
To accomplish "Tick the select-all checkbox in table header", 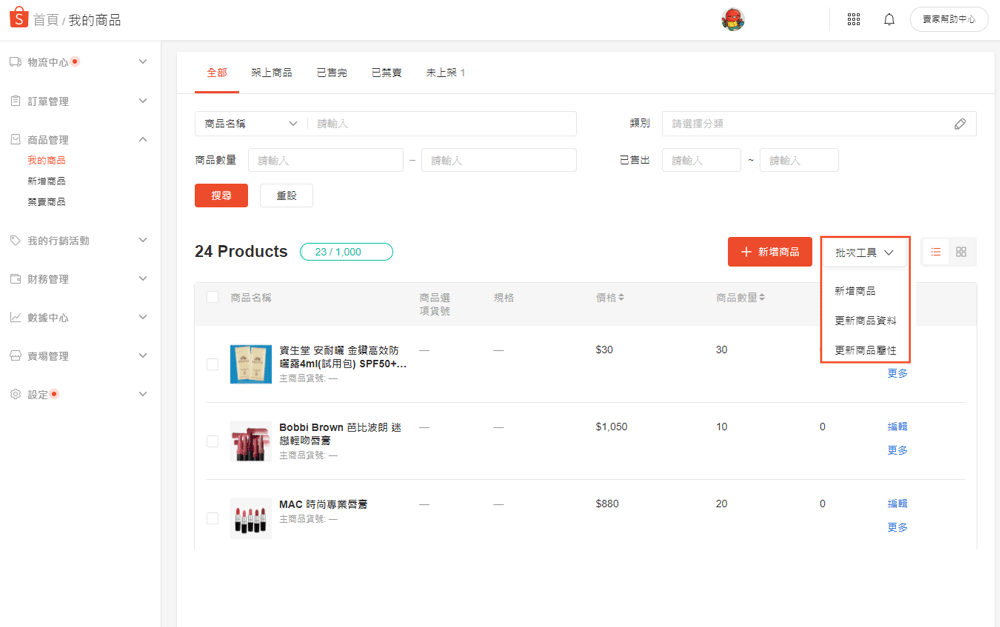I will 212,297.
